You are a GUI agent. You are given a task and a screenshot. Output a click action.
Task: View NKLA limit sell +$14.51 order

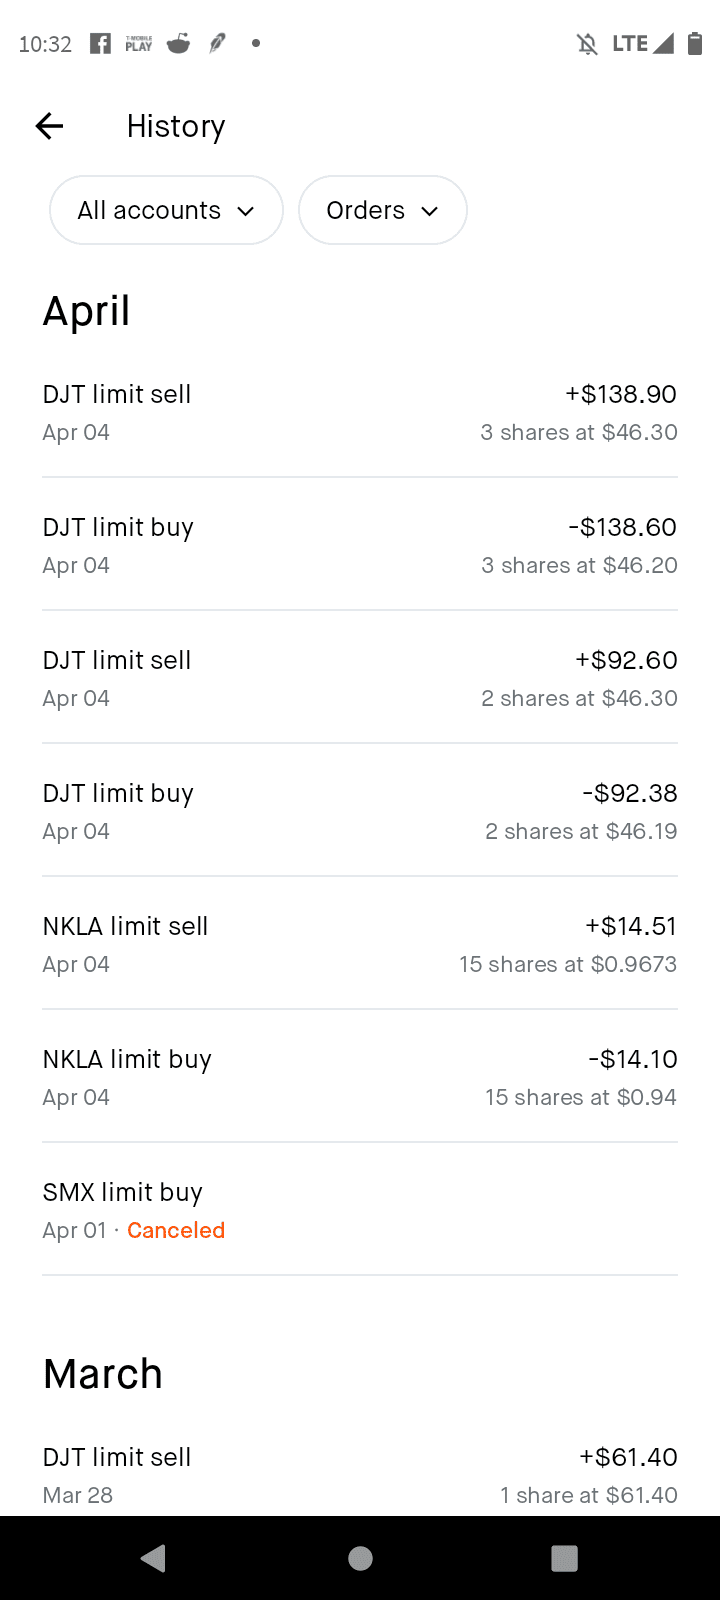[x=360, y=944]
